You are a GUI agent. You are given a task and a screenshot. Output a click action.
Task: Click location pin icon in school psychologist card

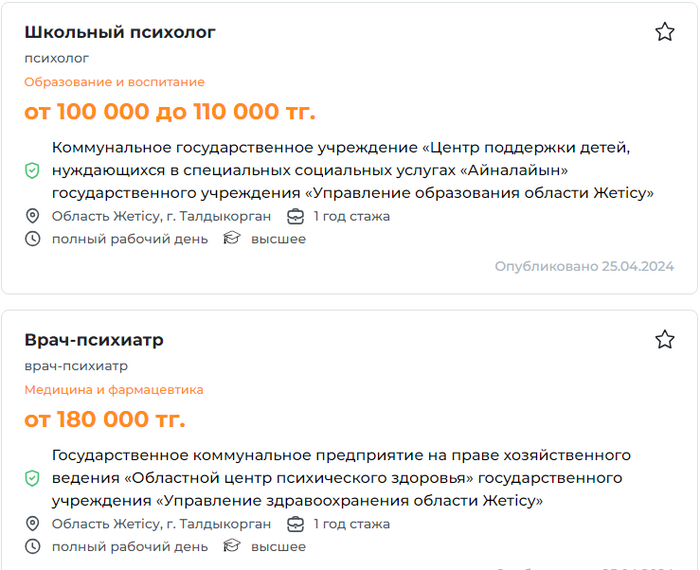pos(32,216)
